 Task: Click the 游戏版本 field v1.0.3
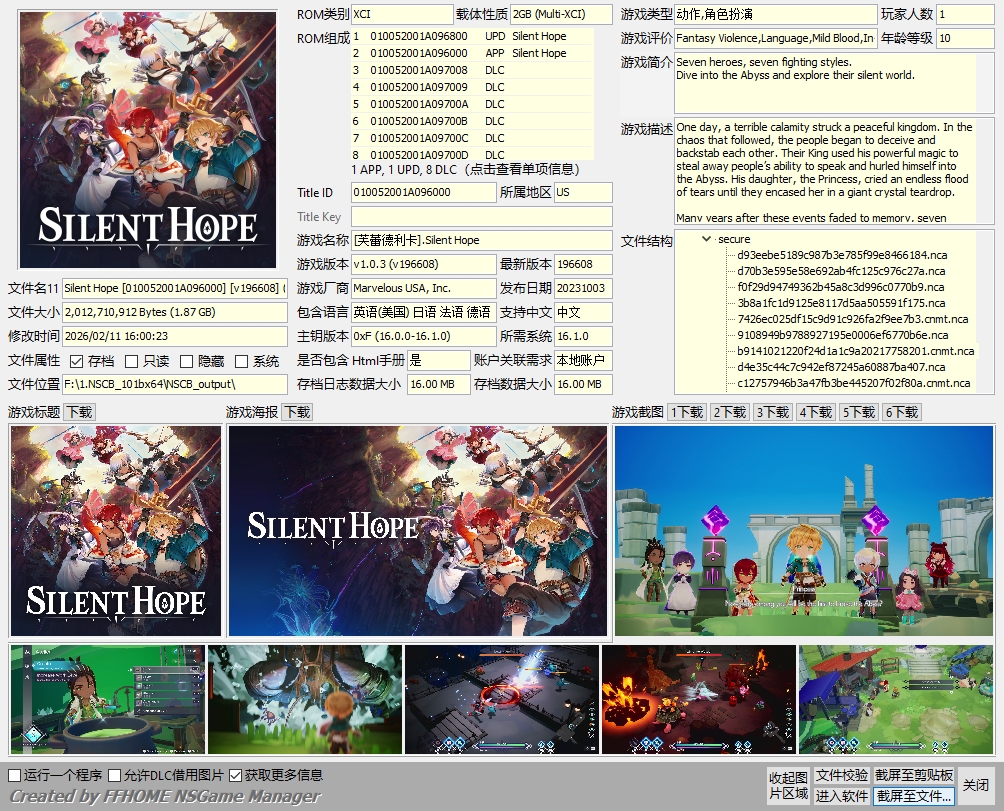tap(423, 264)
